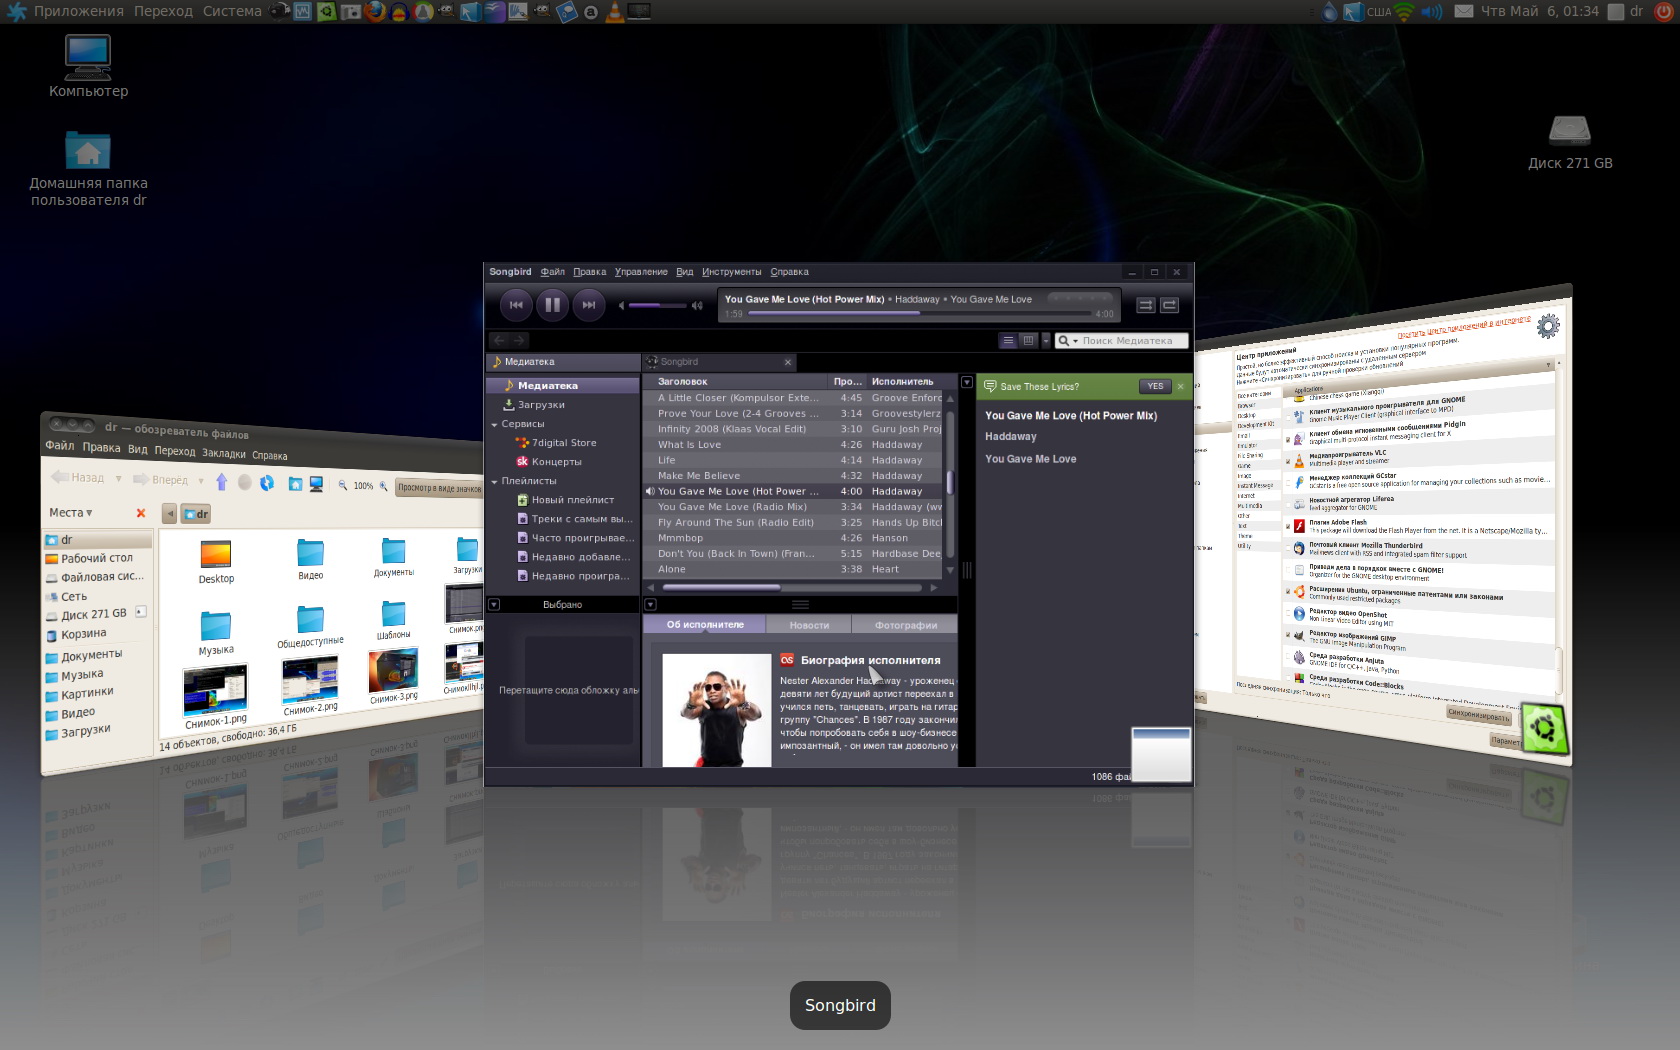Open the Правка menu in Songbird
Viewport: 1680px width, 1050px height.
(x=589, y=272)
